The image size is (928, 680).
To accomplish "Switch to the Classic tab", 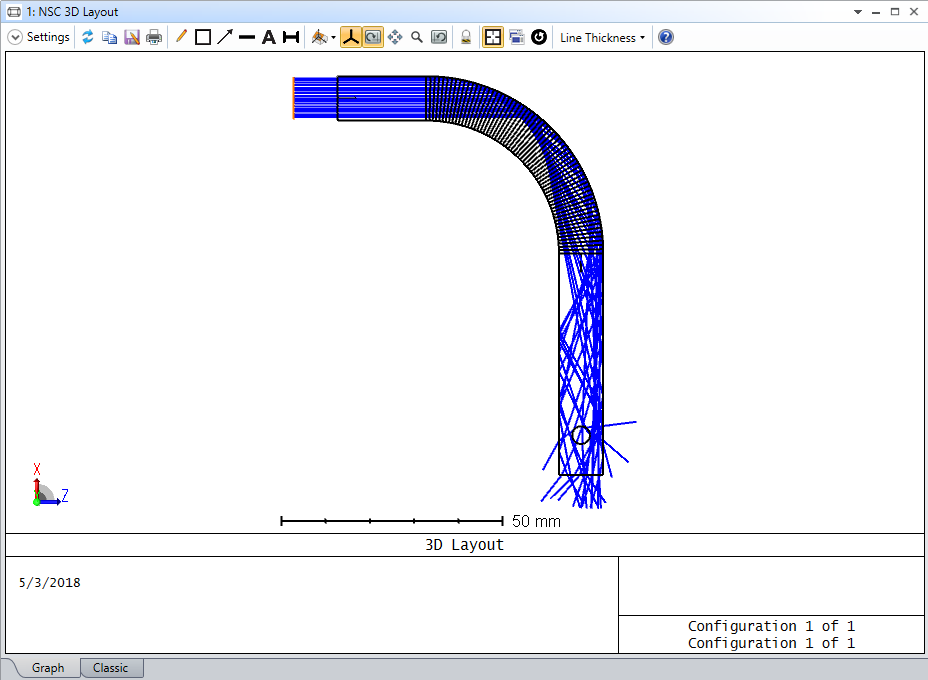I will coord(110,667).
